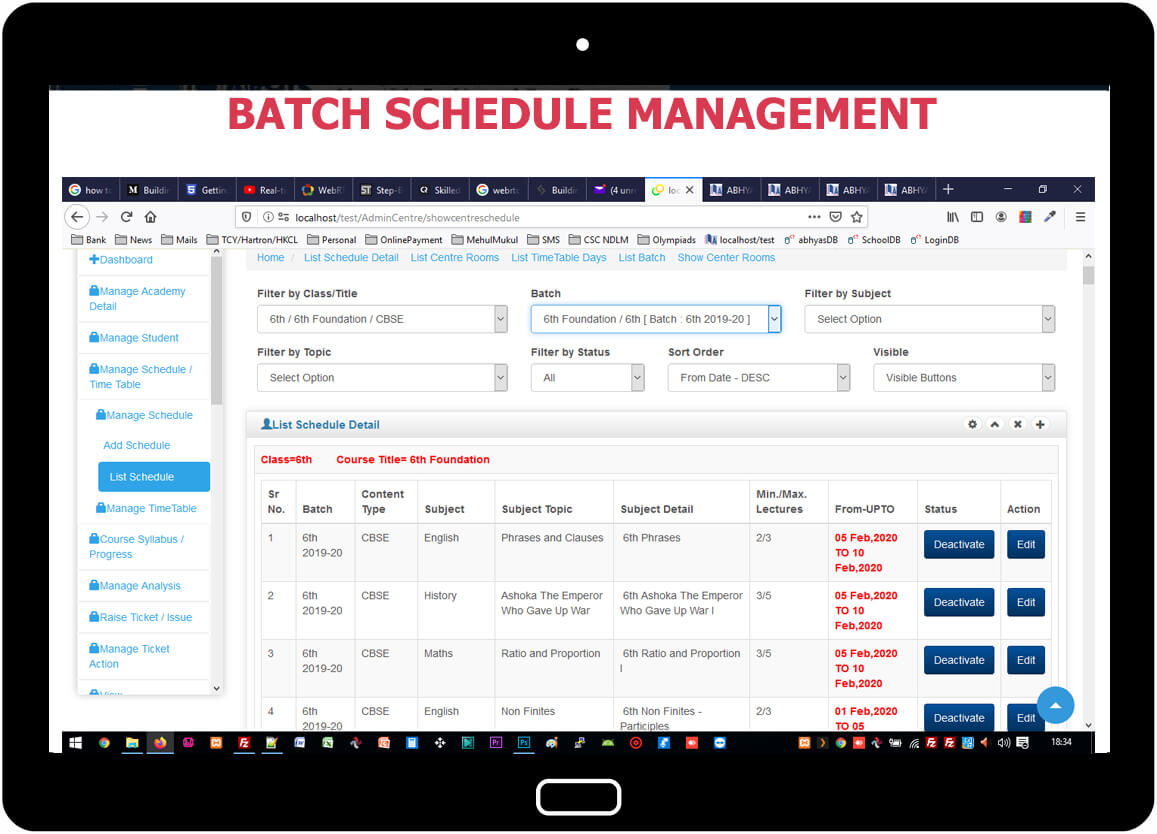The image size is (1157, 834).
Task: Edit the Maths Ratio and Proportion schedule
Action: [1025, 659]
